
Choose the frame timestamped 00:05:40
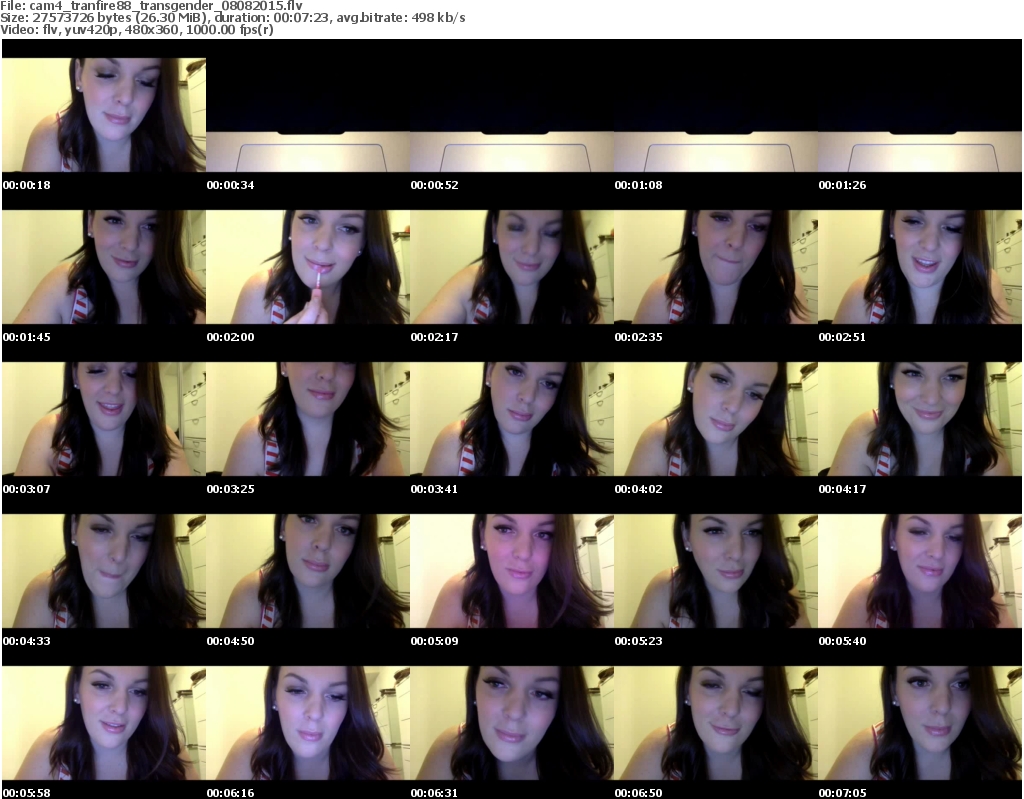click(x=920, y=571)
